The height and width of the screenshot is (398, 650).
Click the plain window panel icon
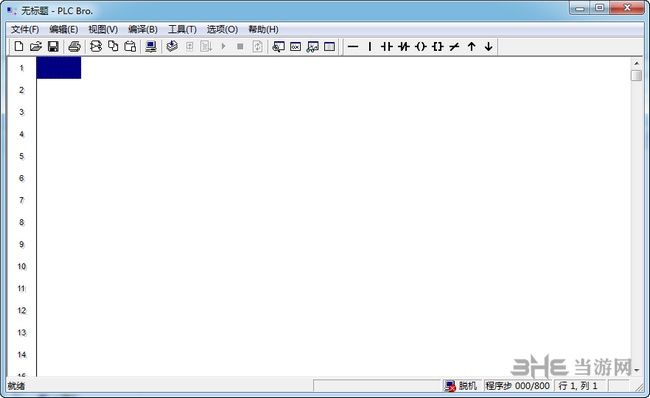330,46
